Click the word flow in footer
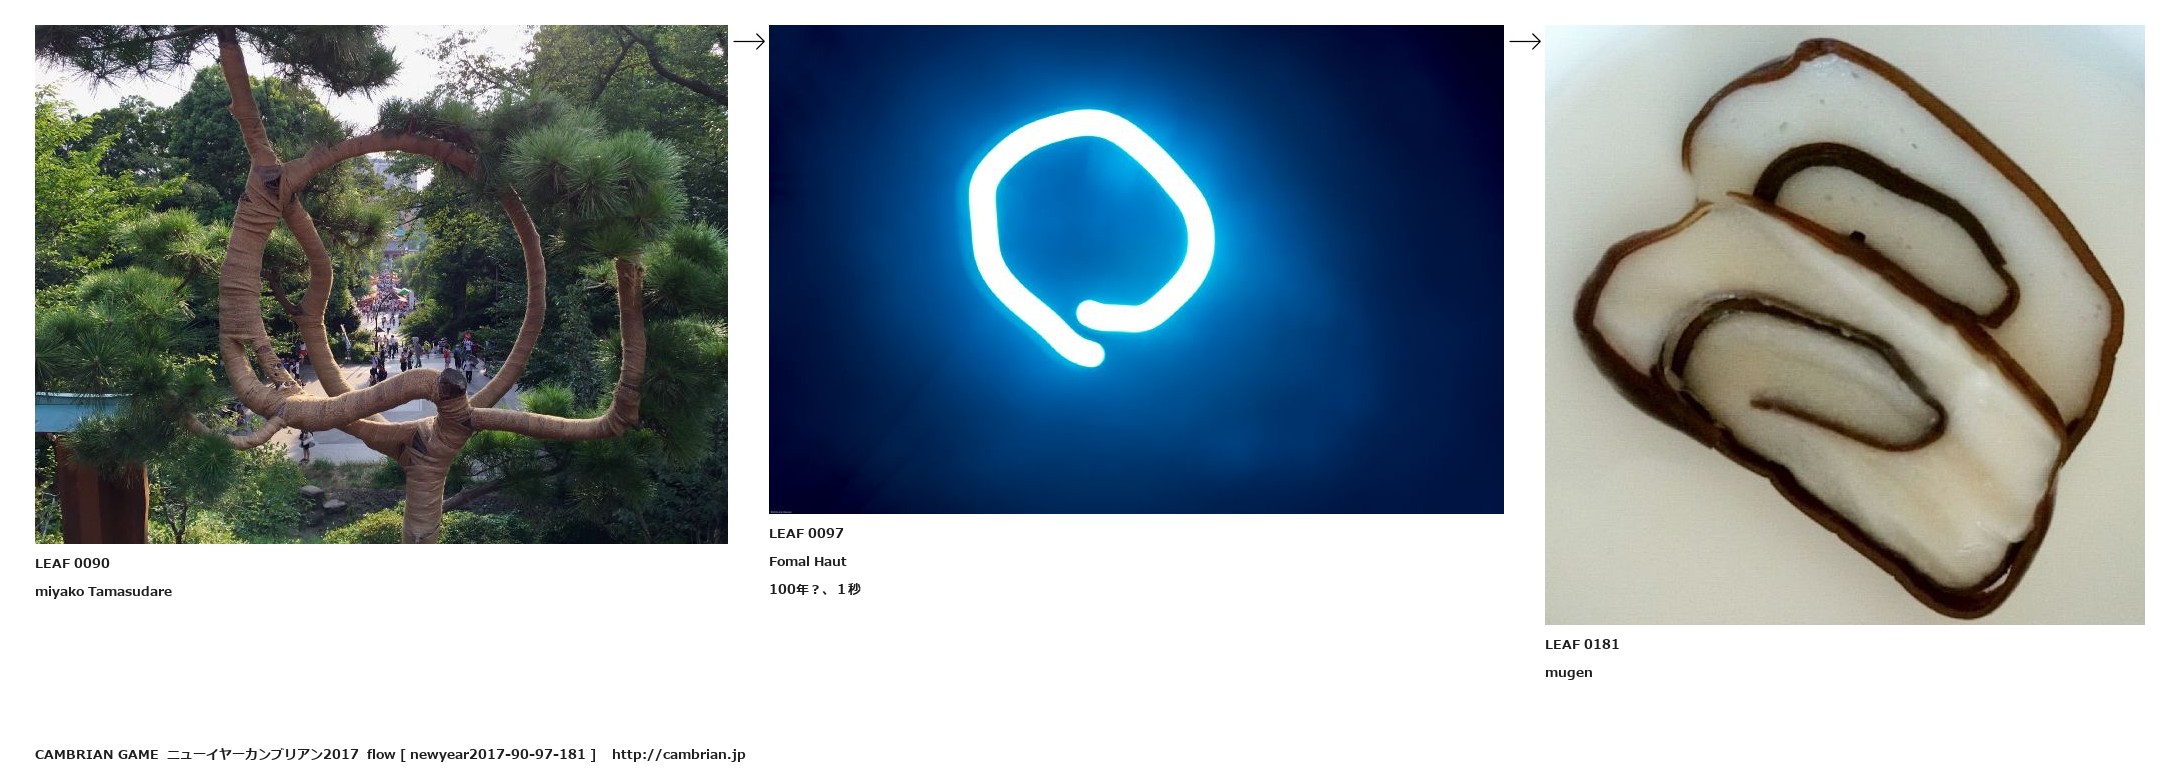 point(381,754)
